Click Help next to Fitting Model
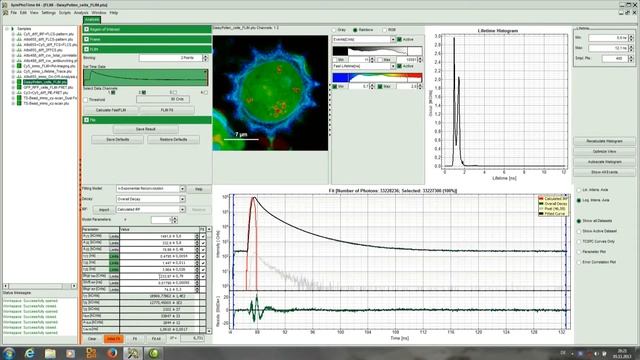The width and height of the screenshot is (640, 360). pyautogui.click(x=199, y=189)
